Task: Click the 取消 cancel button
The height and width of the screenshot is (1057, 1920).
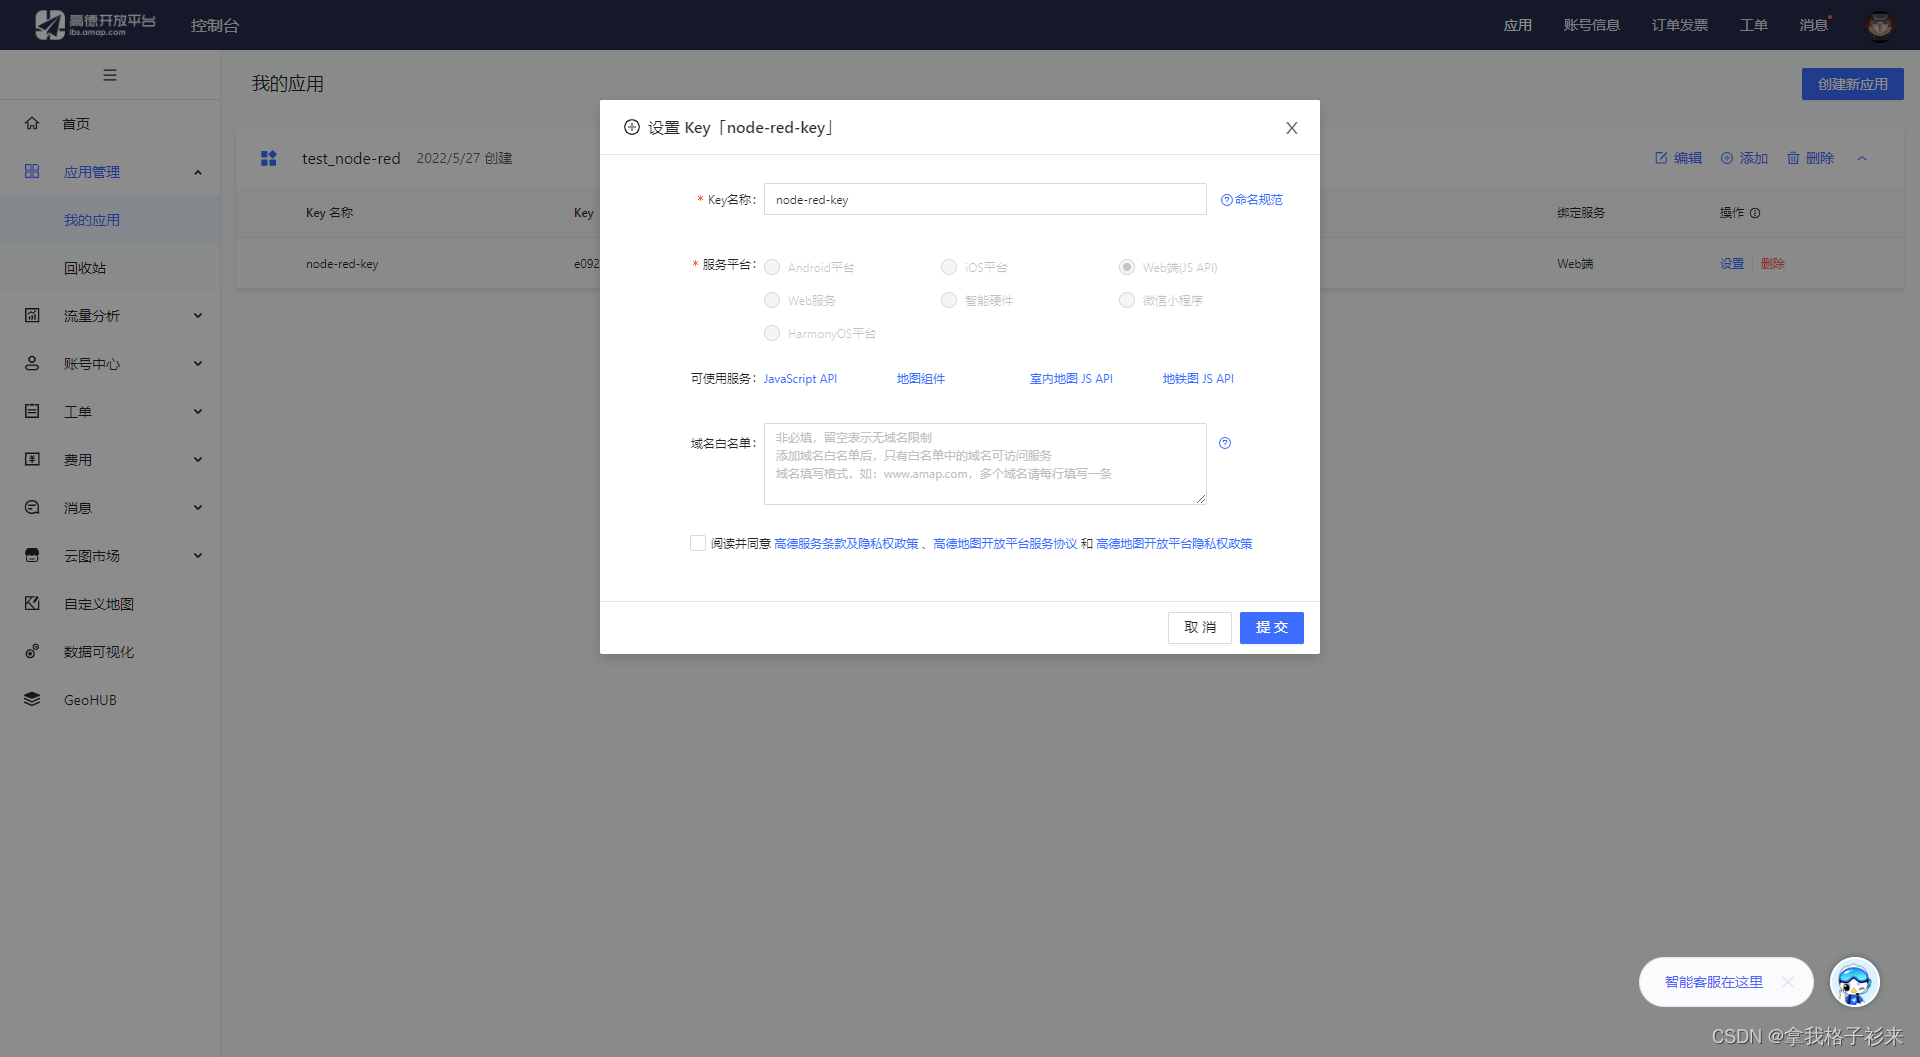Action: pyautogui.click(x=1200, y=628)
